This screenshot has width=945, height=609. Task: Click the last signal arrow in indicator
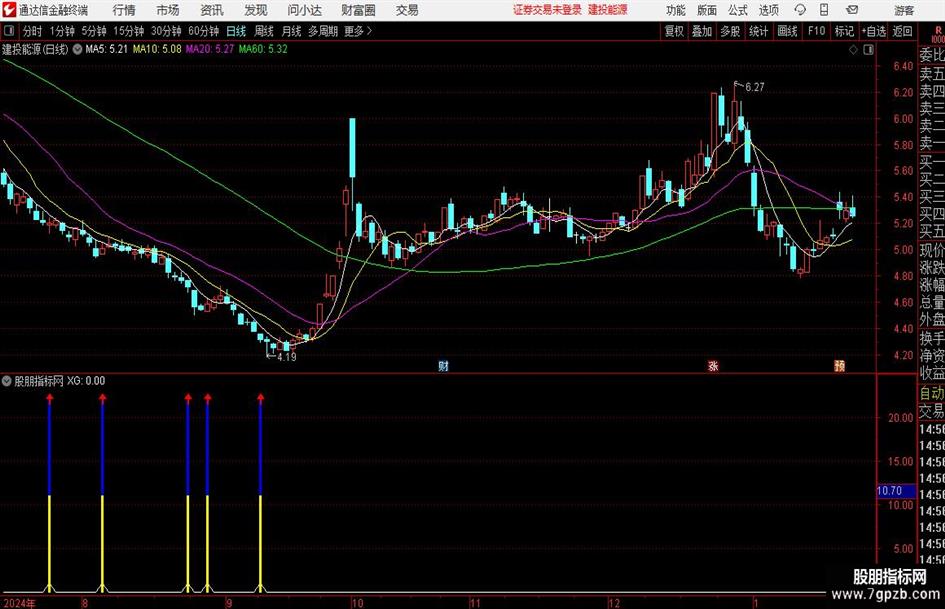pos(260,398)
